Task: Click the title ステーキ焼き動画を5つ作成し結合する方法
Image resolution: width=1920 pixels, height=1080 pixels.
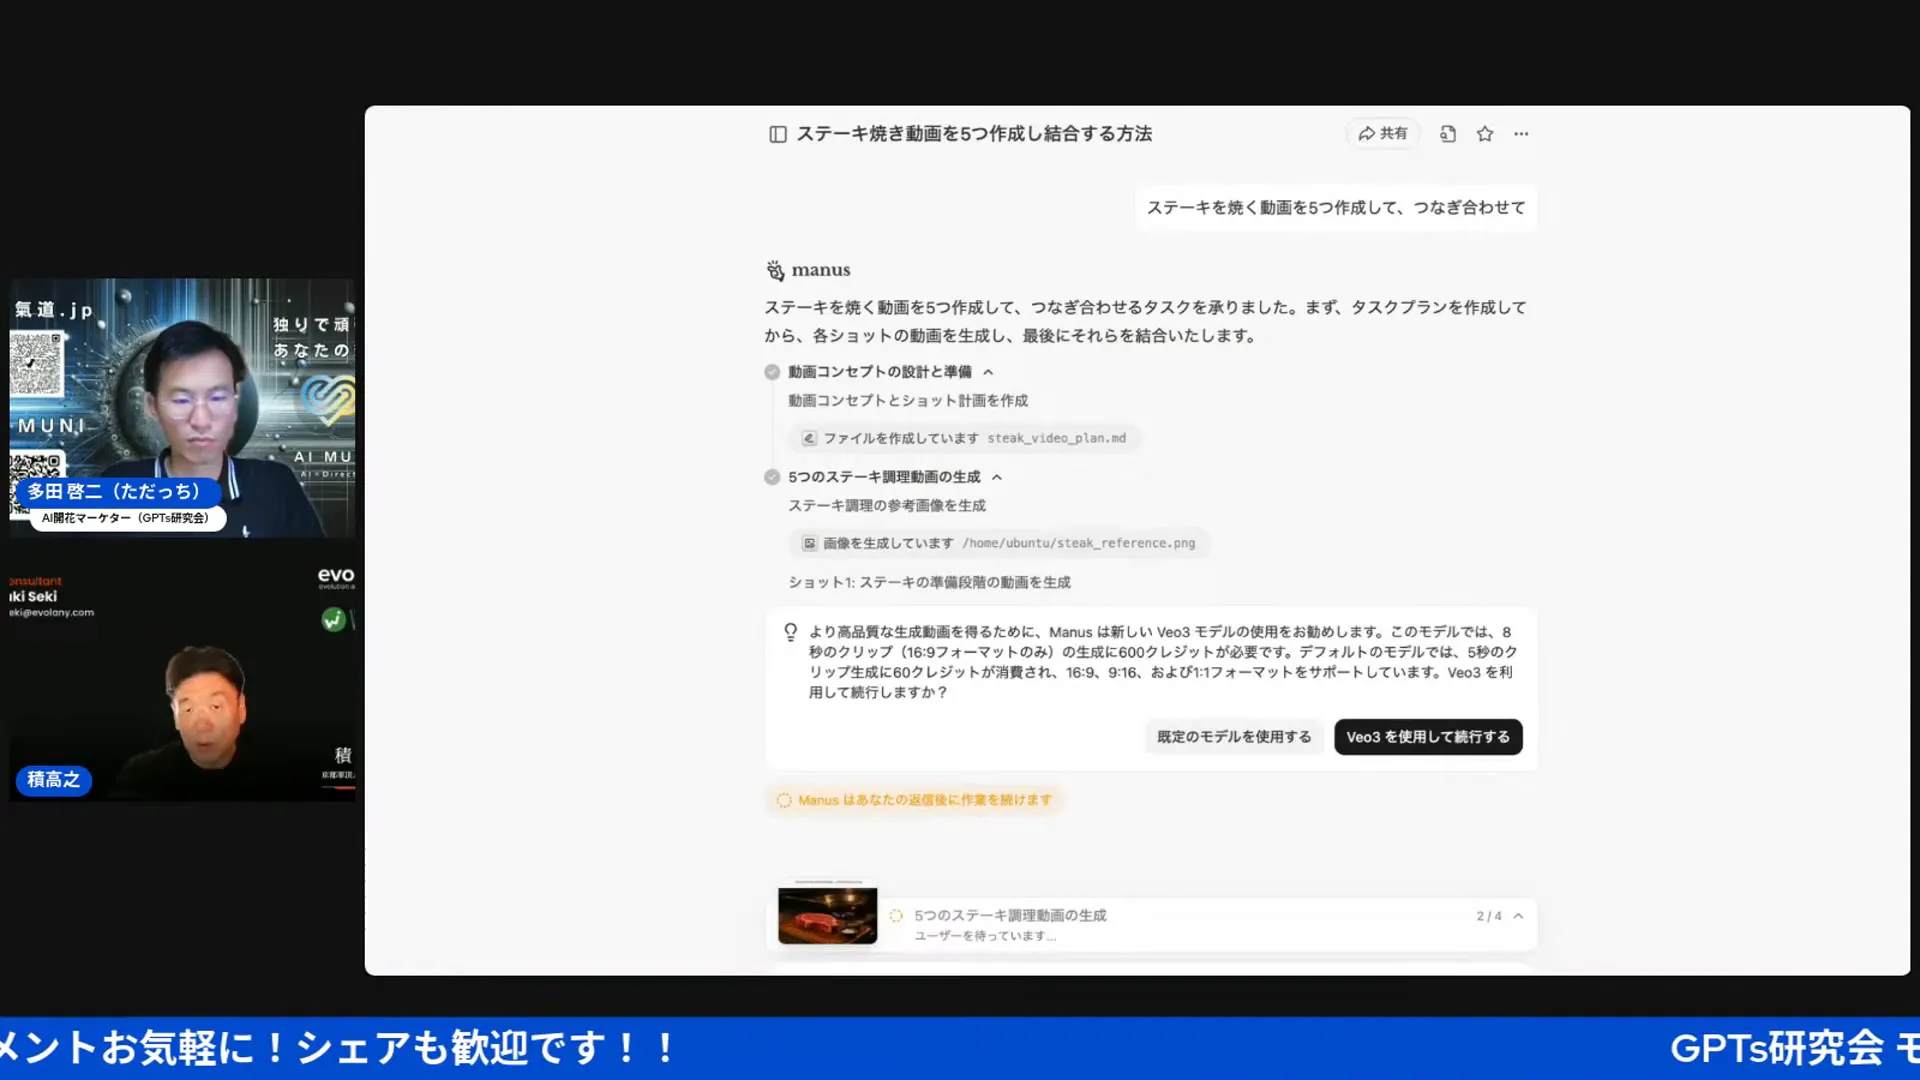Action: 974,134
